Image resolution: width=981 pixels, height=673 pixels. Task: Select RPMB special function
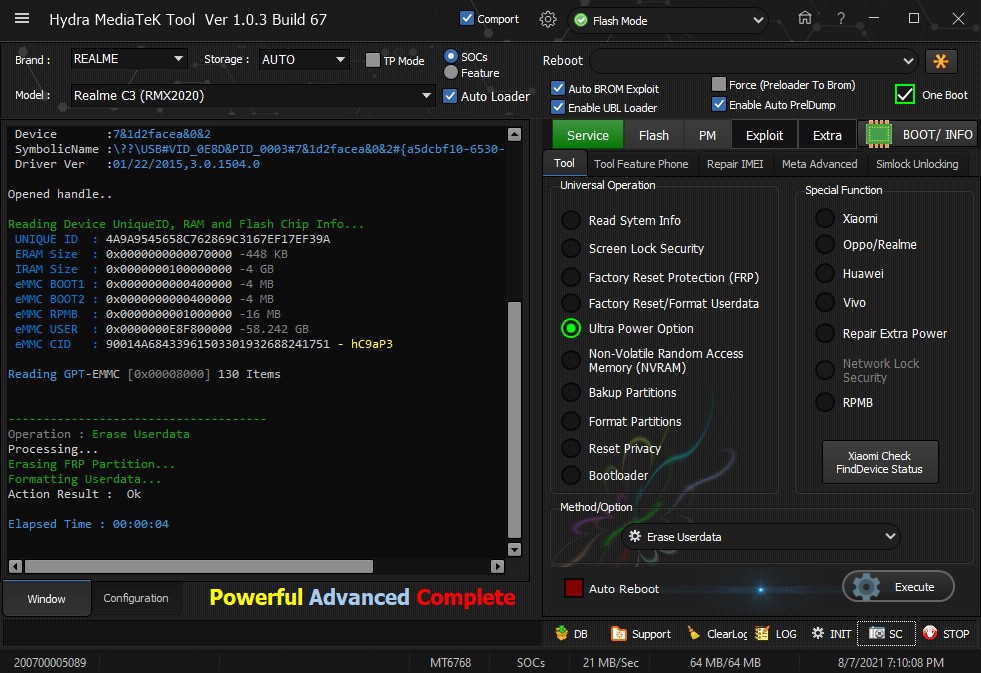[x=825, y=402]
